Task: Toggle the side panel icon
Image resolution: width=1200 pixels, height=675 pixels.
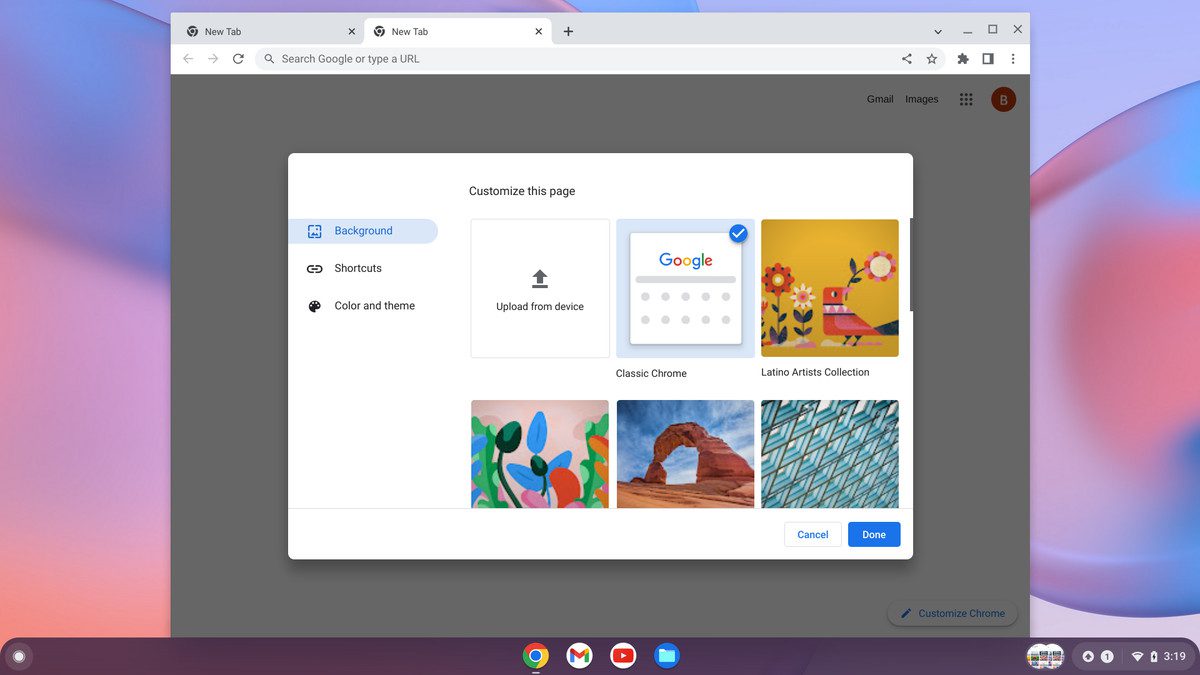Action: coord(988,59)
